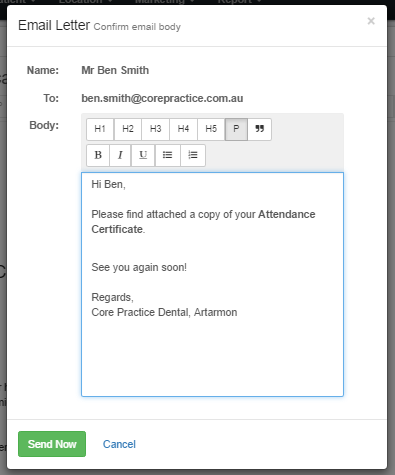The width and height of the screenshot is (395, 475).
Task: Click the recipient email ben.smith@corepractice.com.au
Action: (x=162, y=98)
